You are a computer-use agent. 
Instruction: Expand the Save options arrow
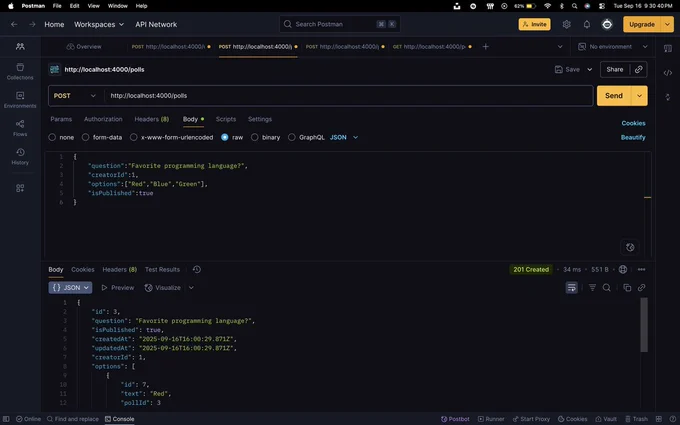(x=589, y=69)
